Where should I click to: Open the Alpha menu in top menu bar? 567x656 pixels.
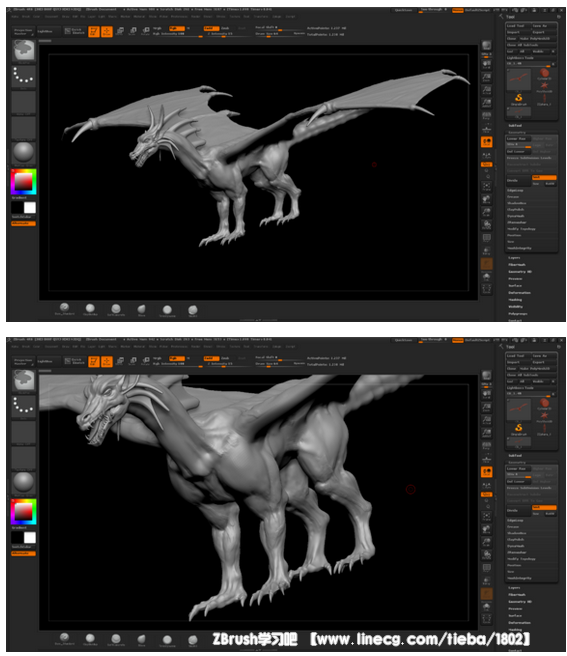15,17
